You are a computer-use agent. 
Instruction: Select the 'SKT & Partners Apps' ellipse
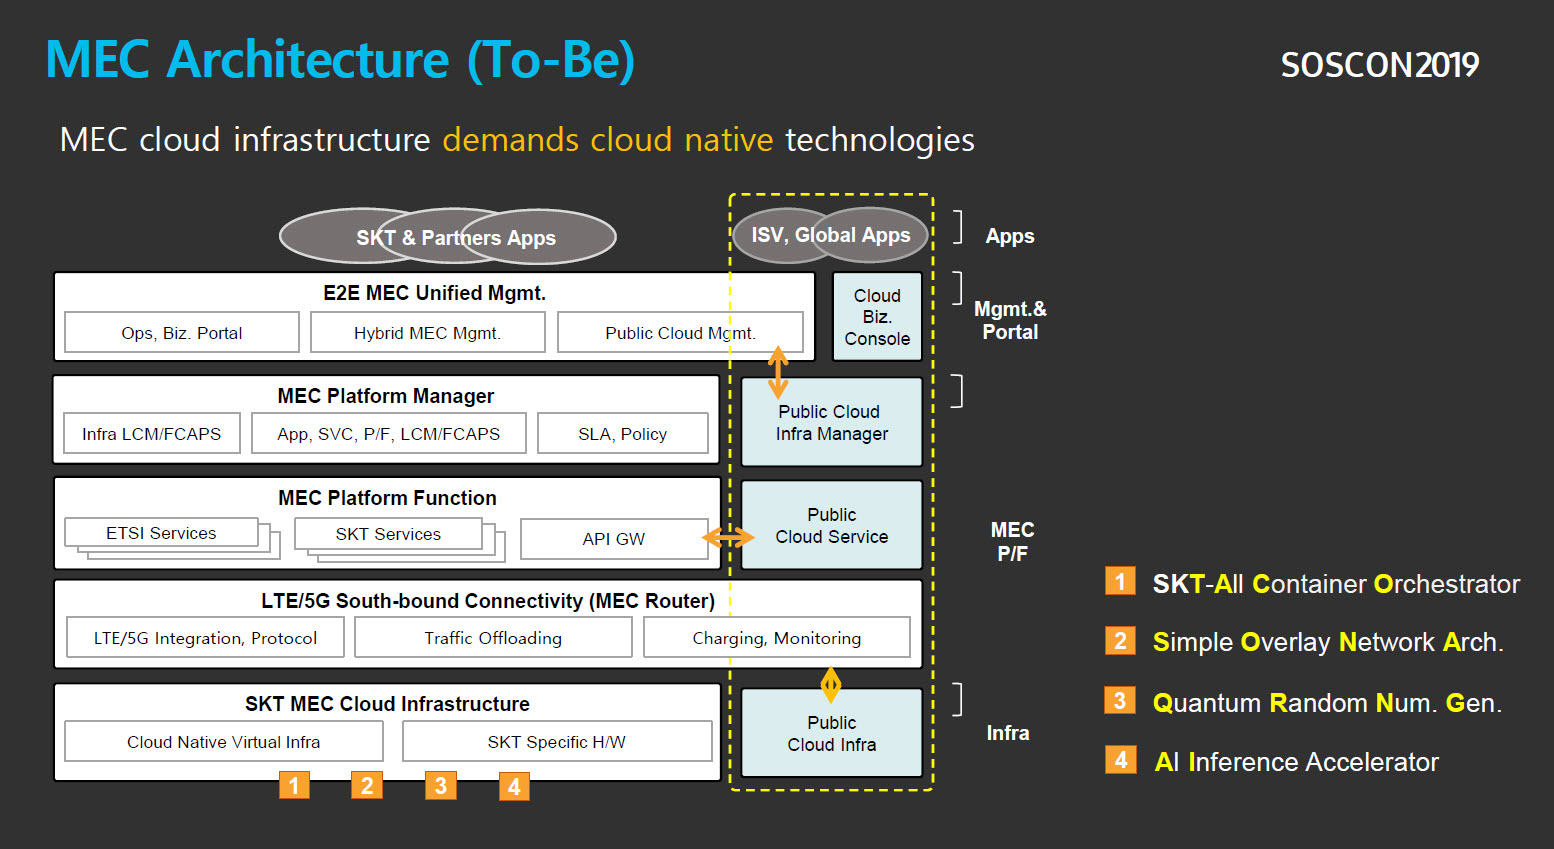click(x=448, y=237)
